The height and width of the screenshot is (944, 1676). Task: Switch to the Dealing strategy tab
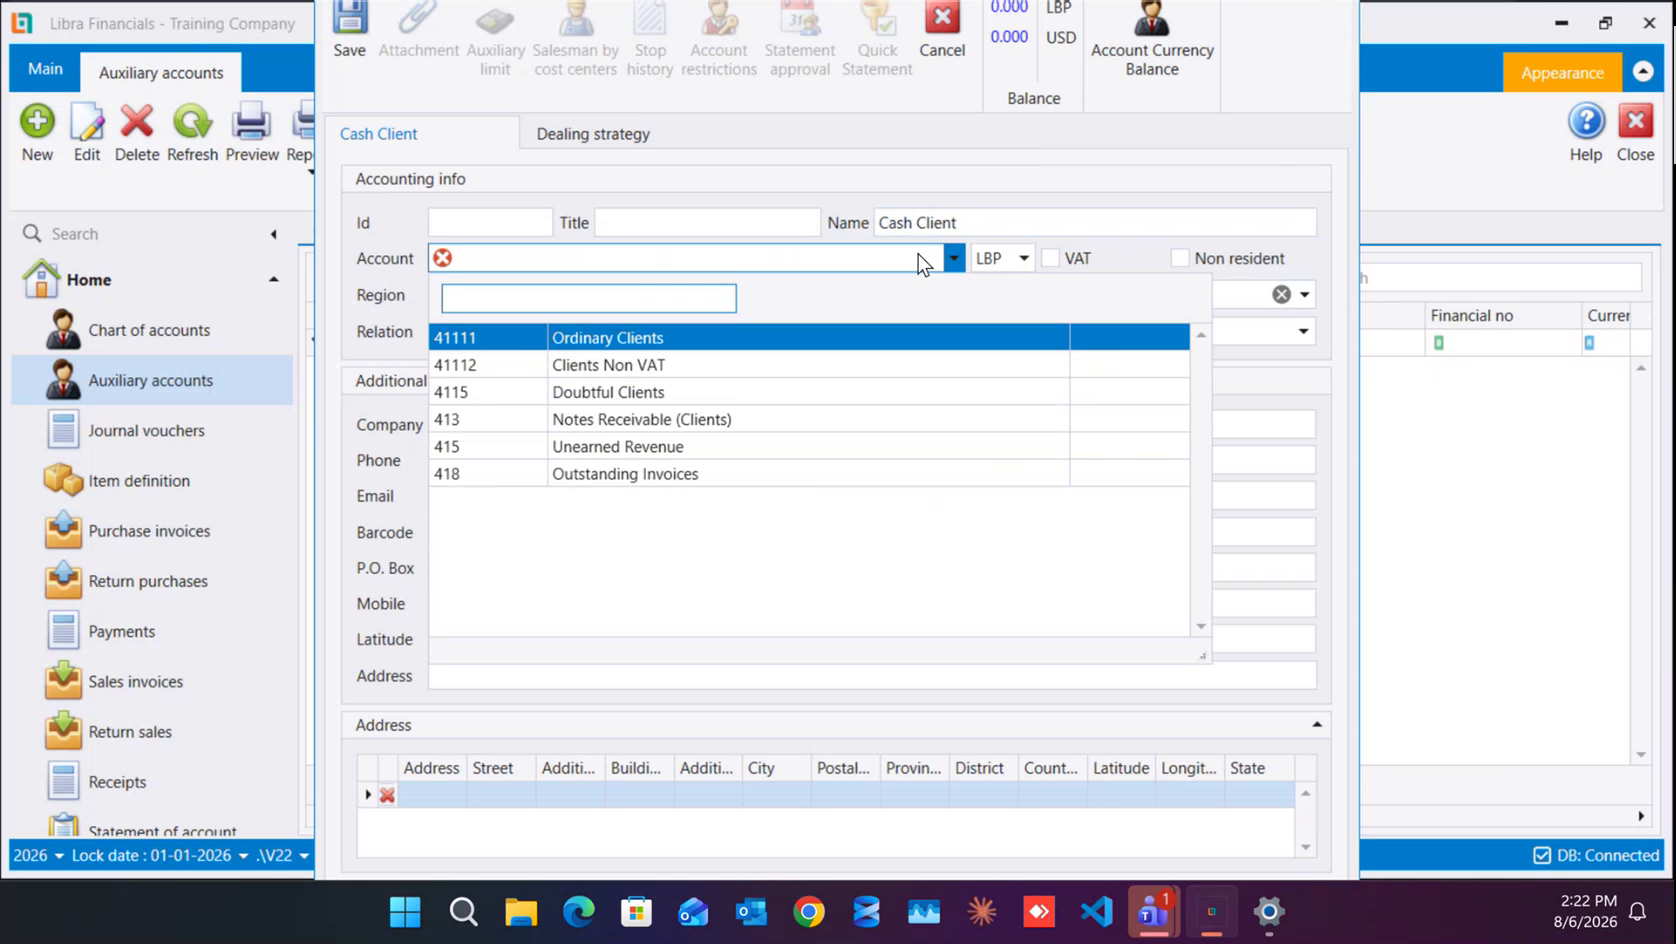(593, 133)
